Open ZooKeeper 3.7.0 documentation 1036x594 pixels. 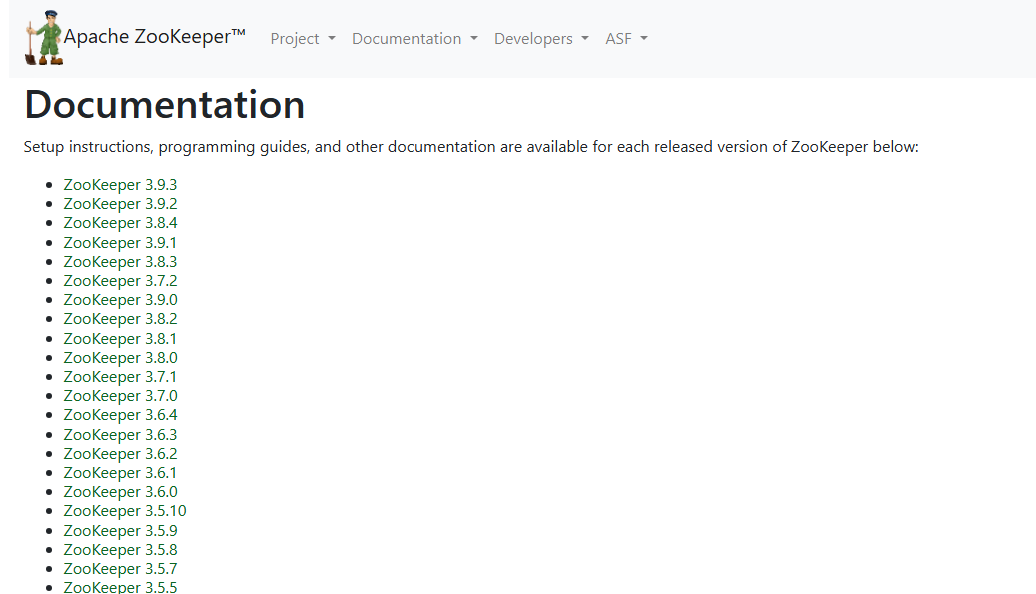[120, 396]
